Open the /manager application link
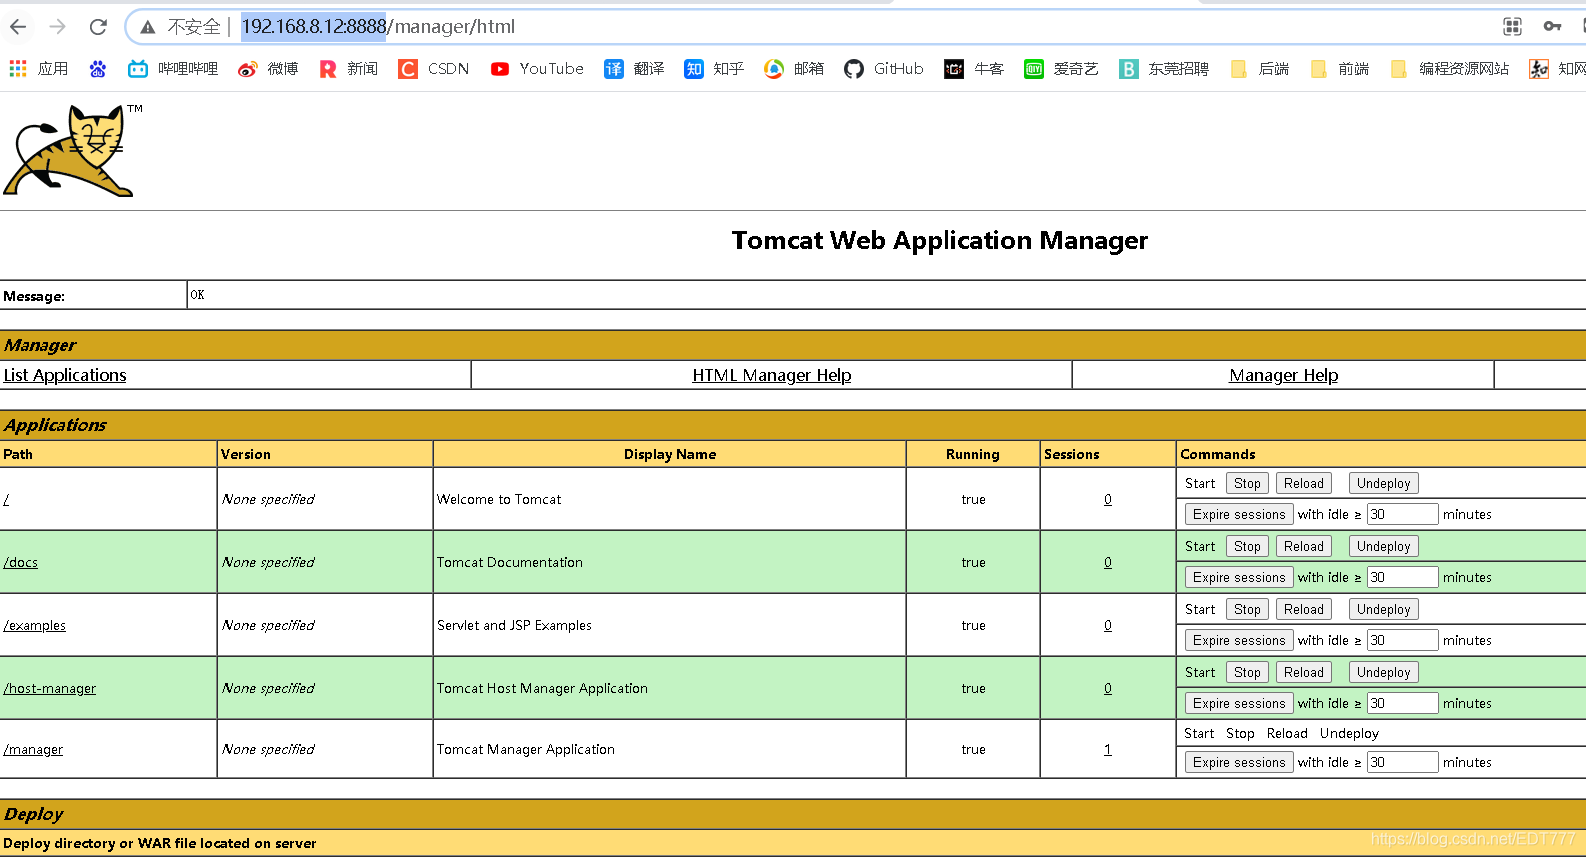This screenshot has width=1586, height=858. [x=33, y=749]
